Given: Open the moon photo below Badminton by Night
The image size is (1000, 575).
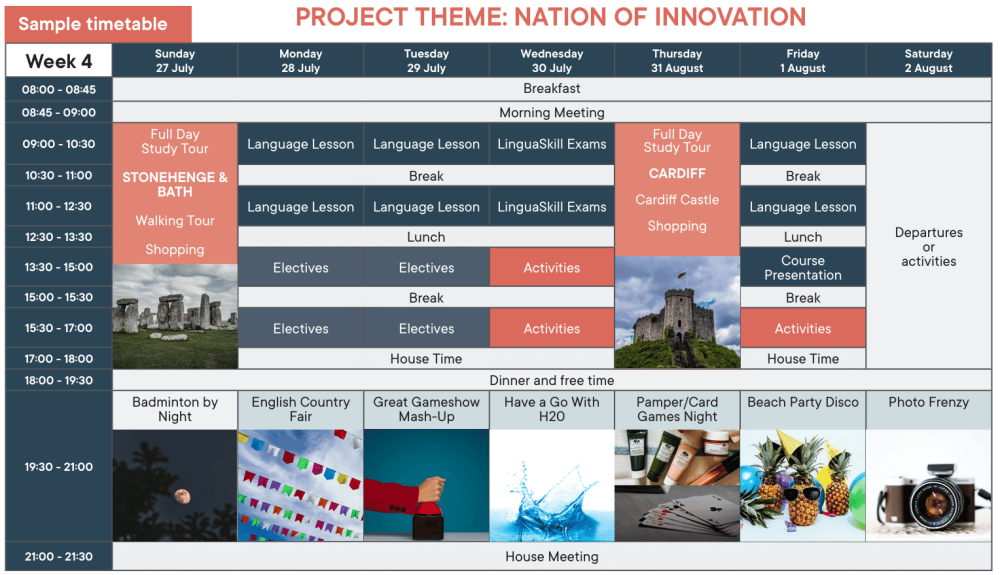Looking at the screenshot, I should pos(175,485).
